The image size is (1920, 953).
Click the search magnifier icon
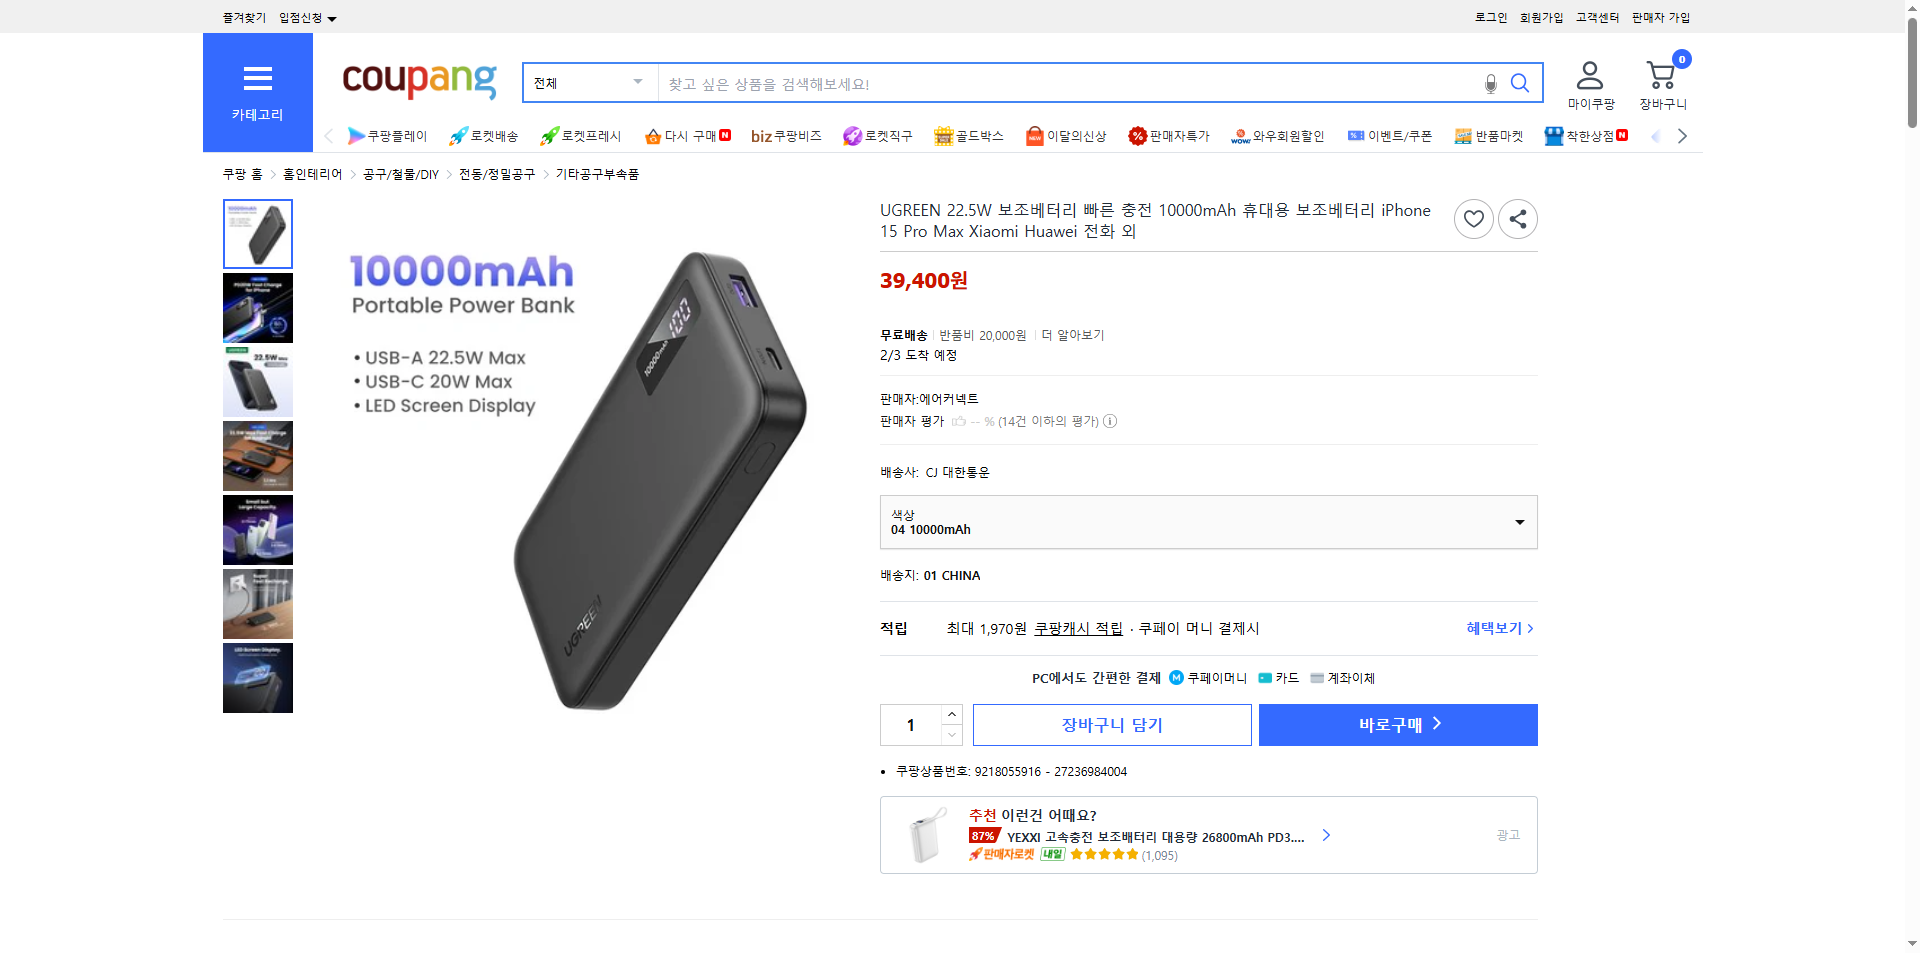(1520, 83)
